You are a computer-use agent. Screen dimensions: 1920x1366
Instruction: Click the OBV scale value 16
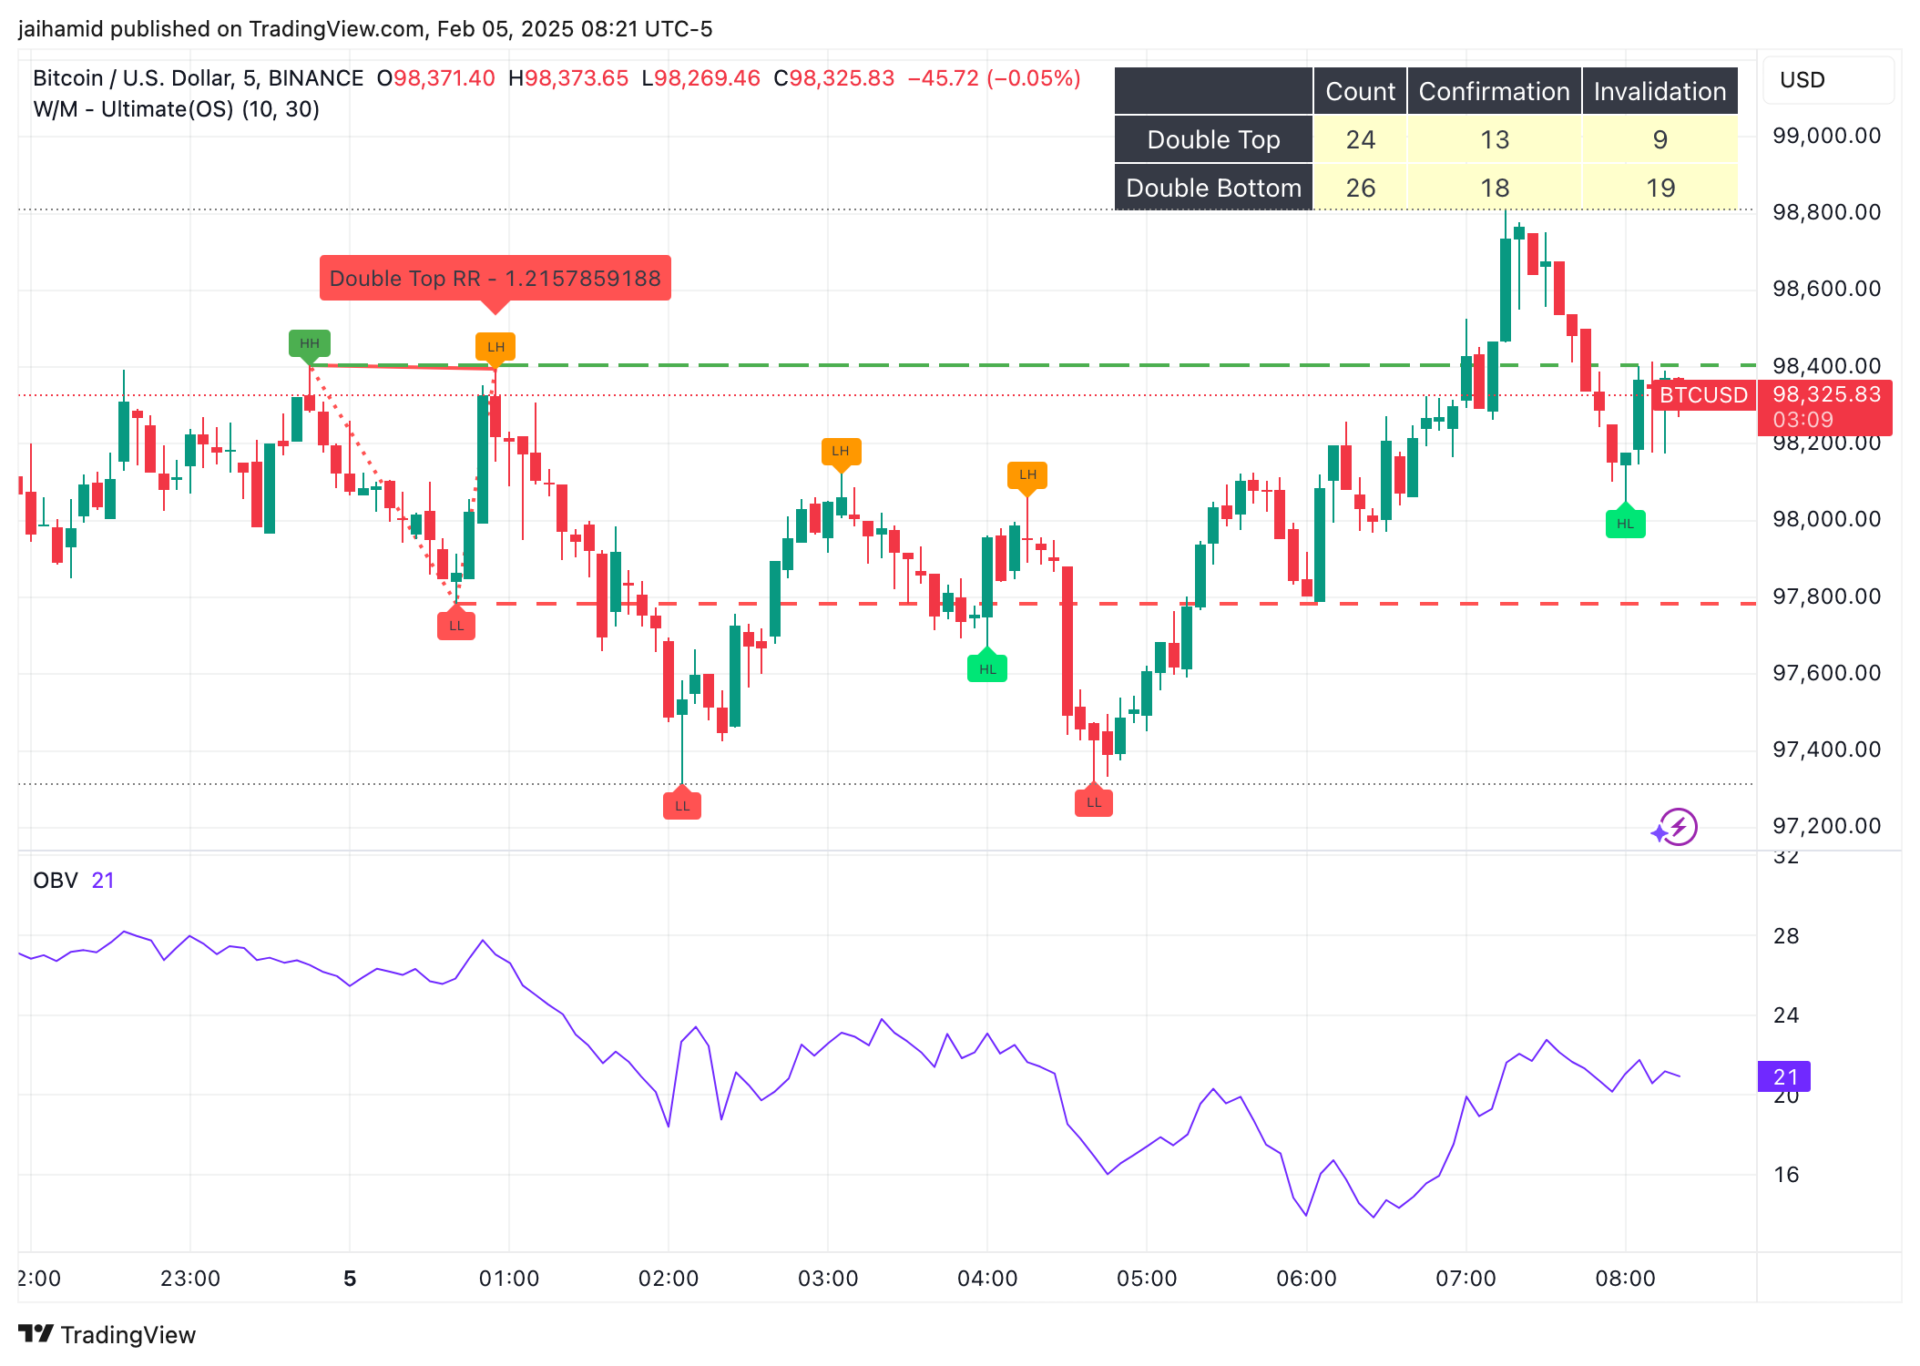coord(1786,1174)
